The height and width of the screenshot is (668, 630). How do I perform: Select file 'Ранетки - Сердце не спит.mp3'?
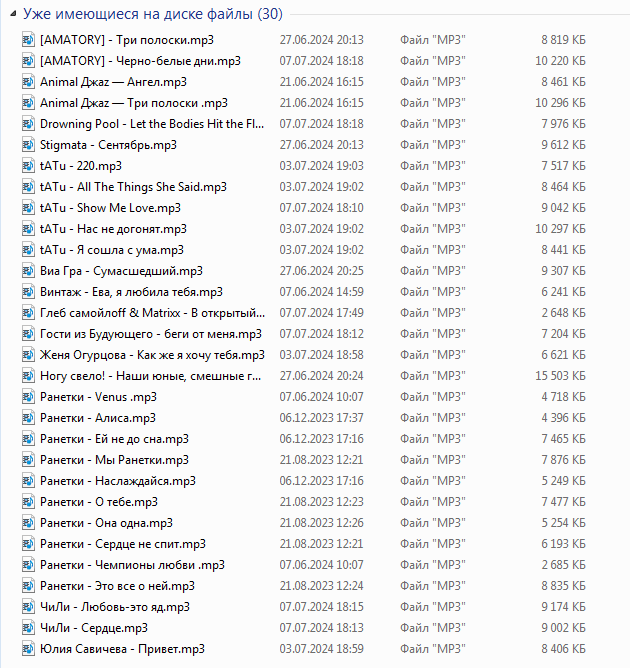[x=123, y=544]
